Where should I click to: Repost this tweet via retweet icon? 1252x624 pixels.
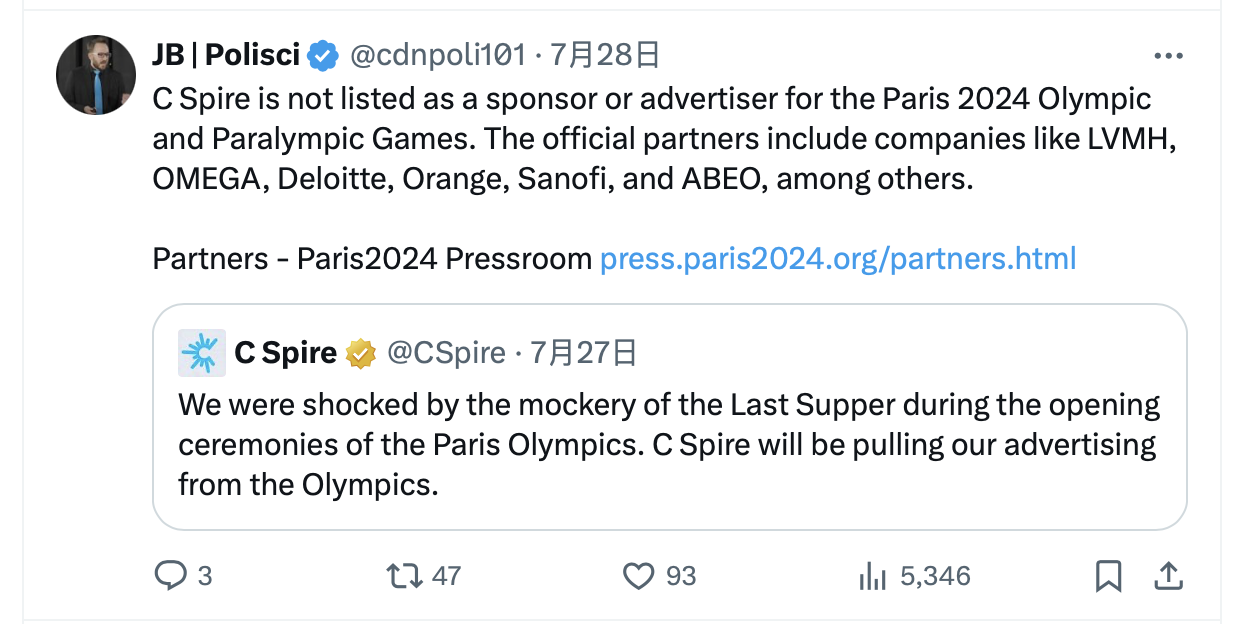tap(402, 576)
